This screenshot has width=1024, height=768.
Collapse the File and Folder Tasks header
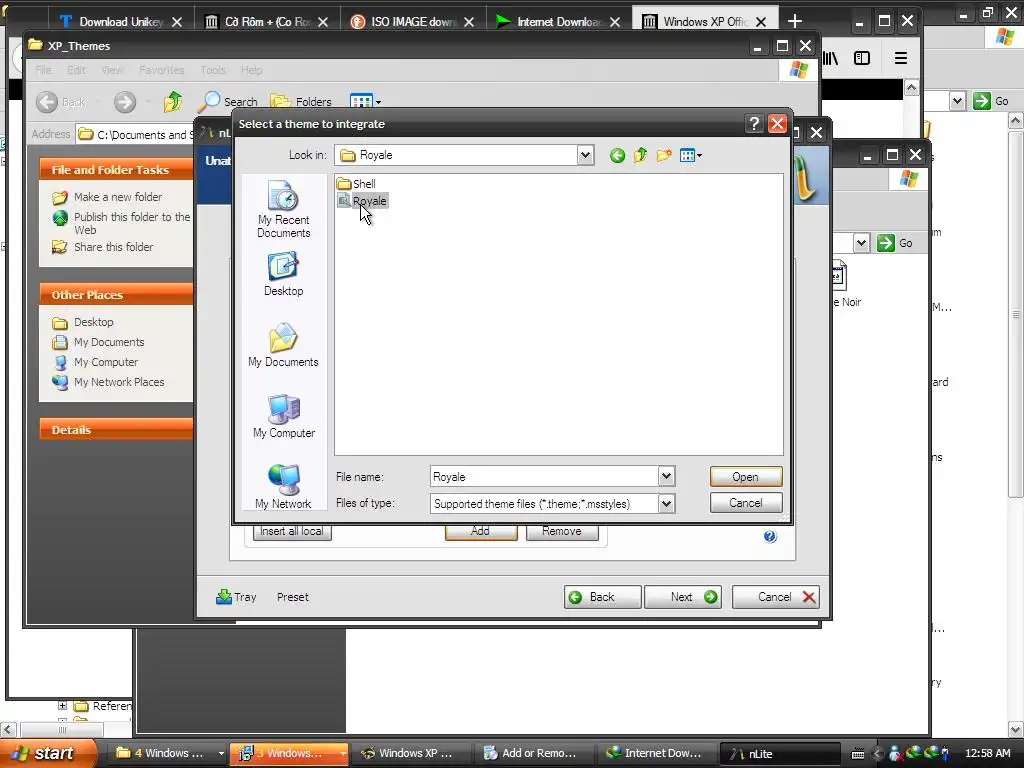pyautogui.click(x=116, y=170)
